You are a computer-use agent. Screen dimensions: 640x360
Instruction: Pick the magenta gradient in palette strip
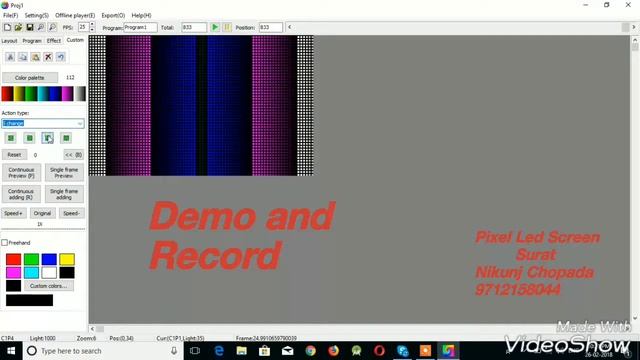coord(68,93)
